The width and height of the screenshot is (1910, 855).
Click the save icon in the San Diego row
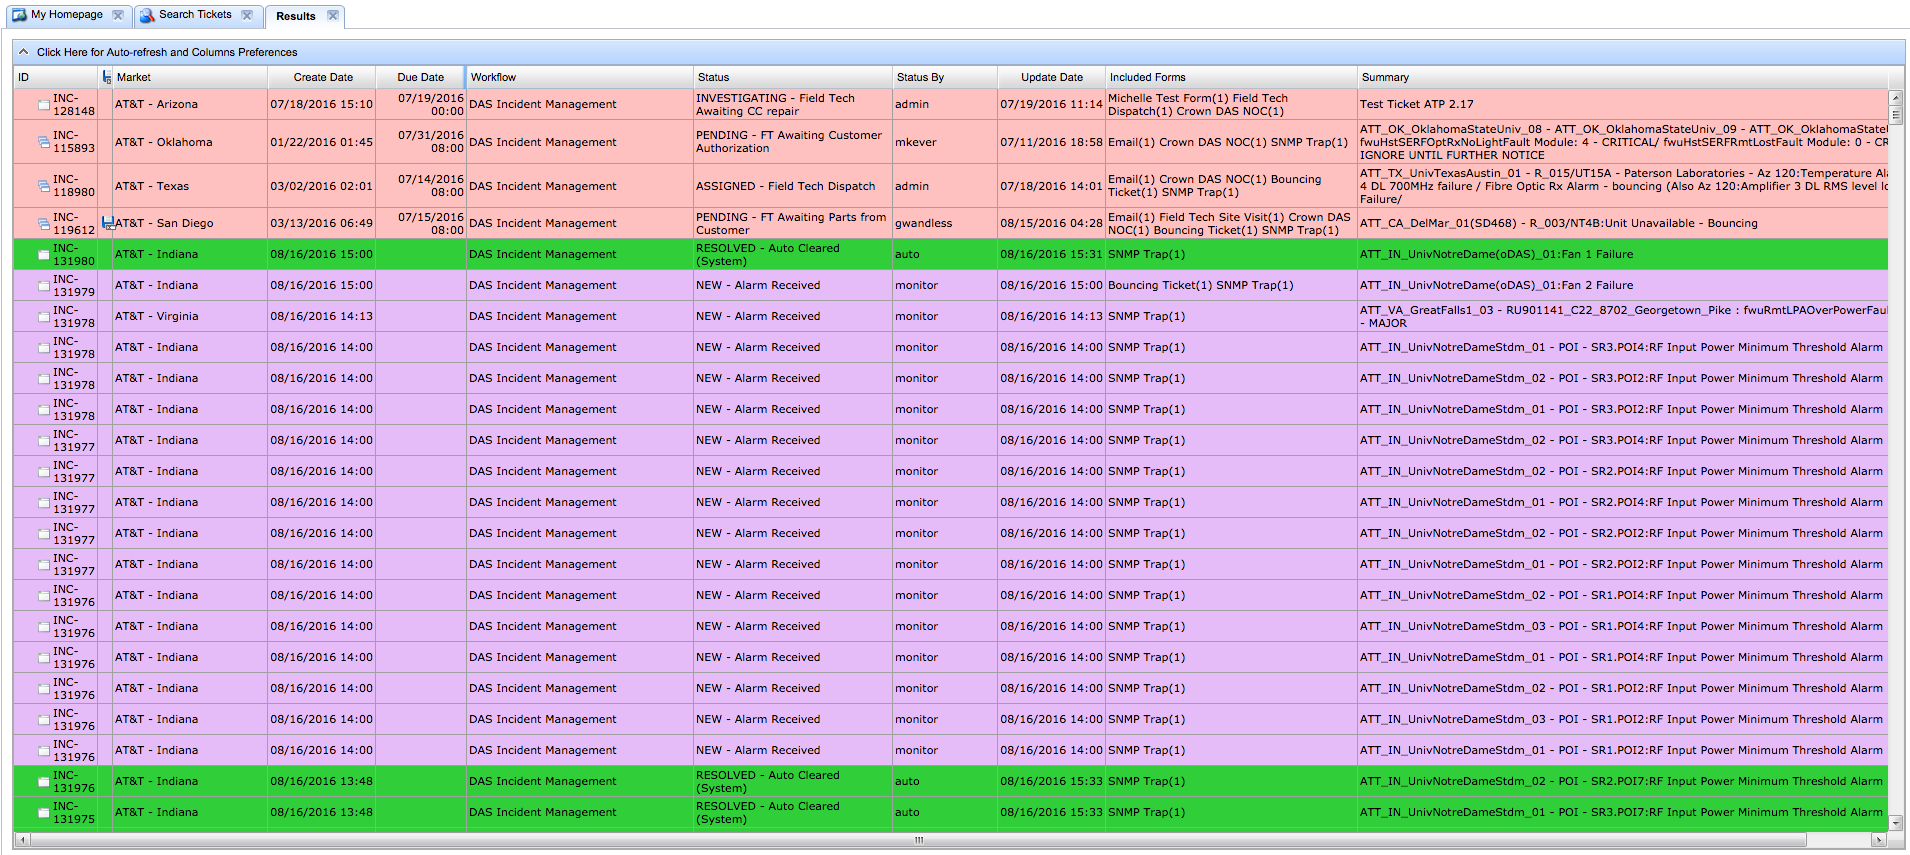point(107,223)
